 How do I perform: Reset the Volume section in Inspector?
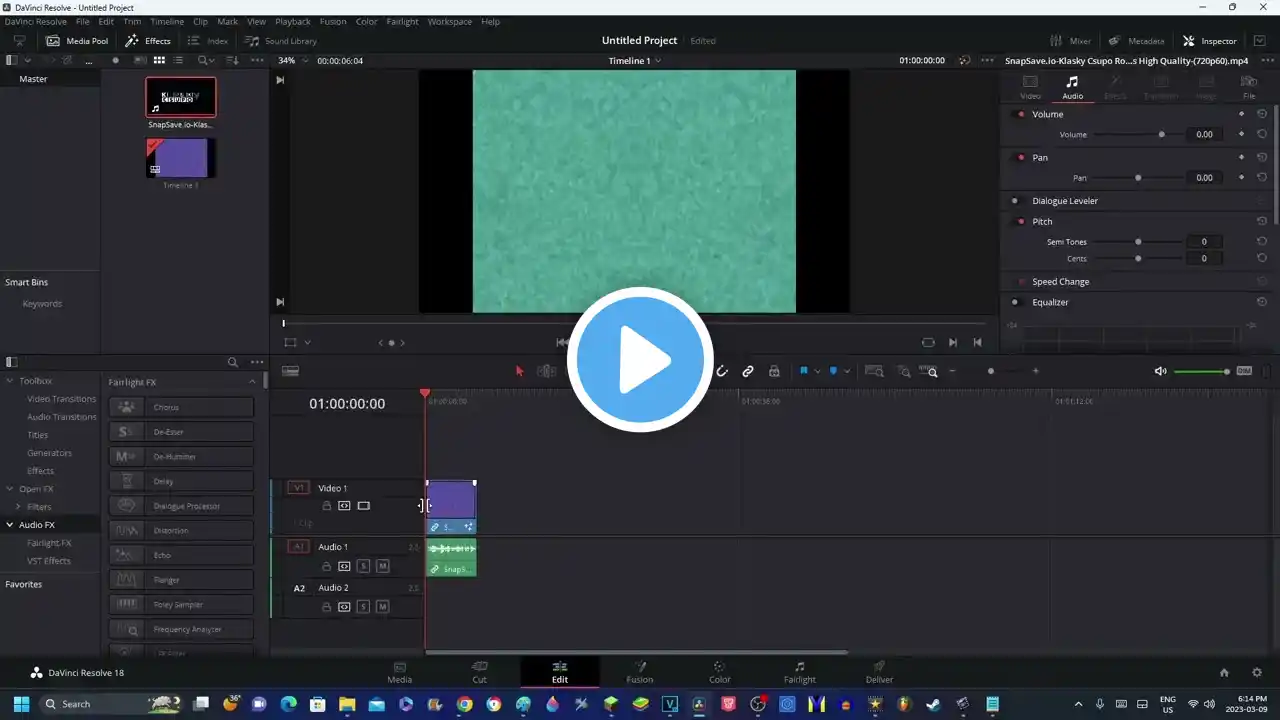[1262, 114]
